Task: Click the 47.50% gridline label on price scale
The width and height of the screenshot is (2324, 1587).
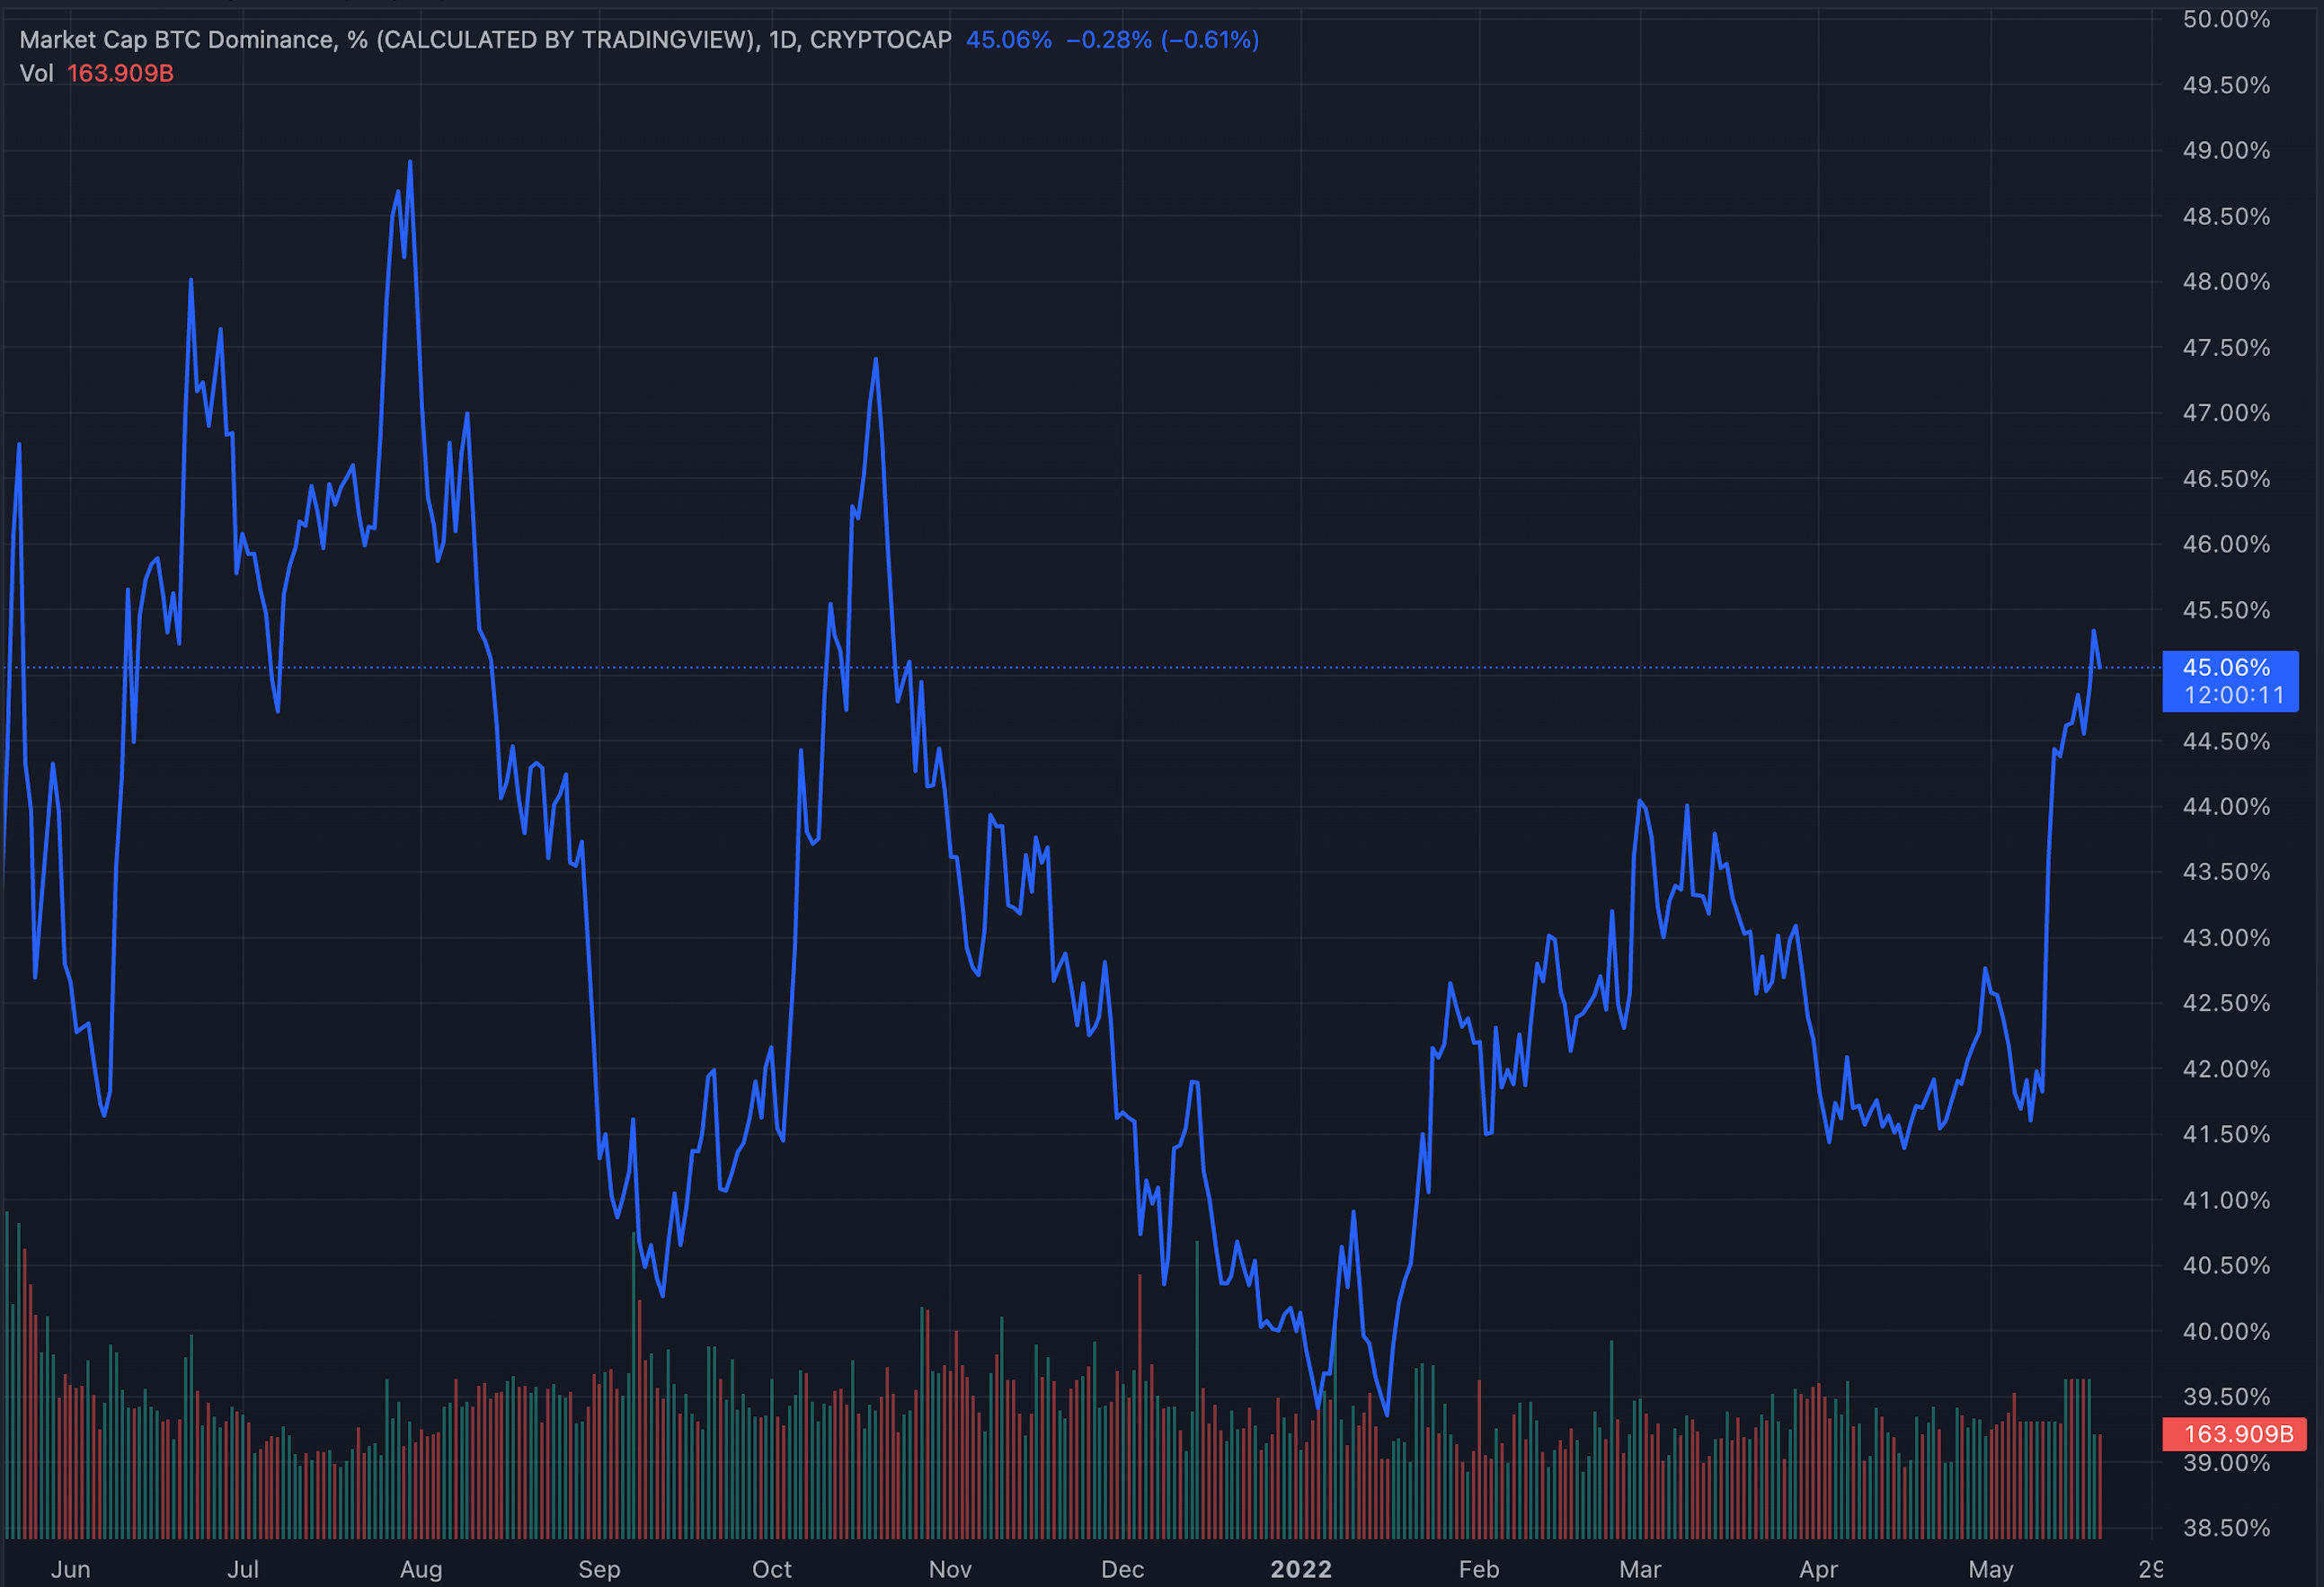Action: pos(2226,347)
